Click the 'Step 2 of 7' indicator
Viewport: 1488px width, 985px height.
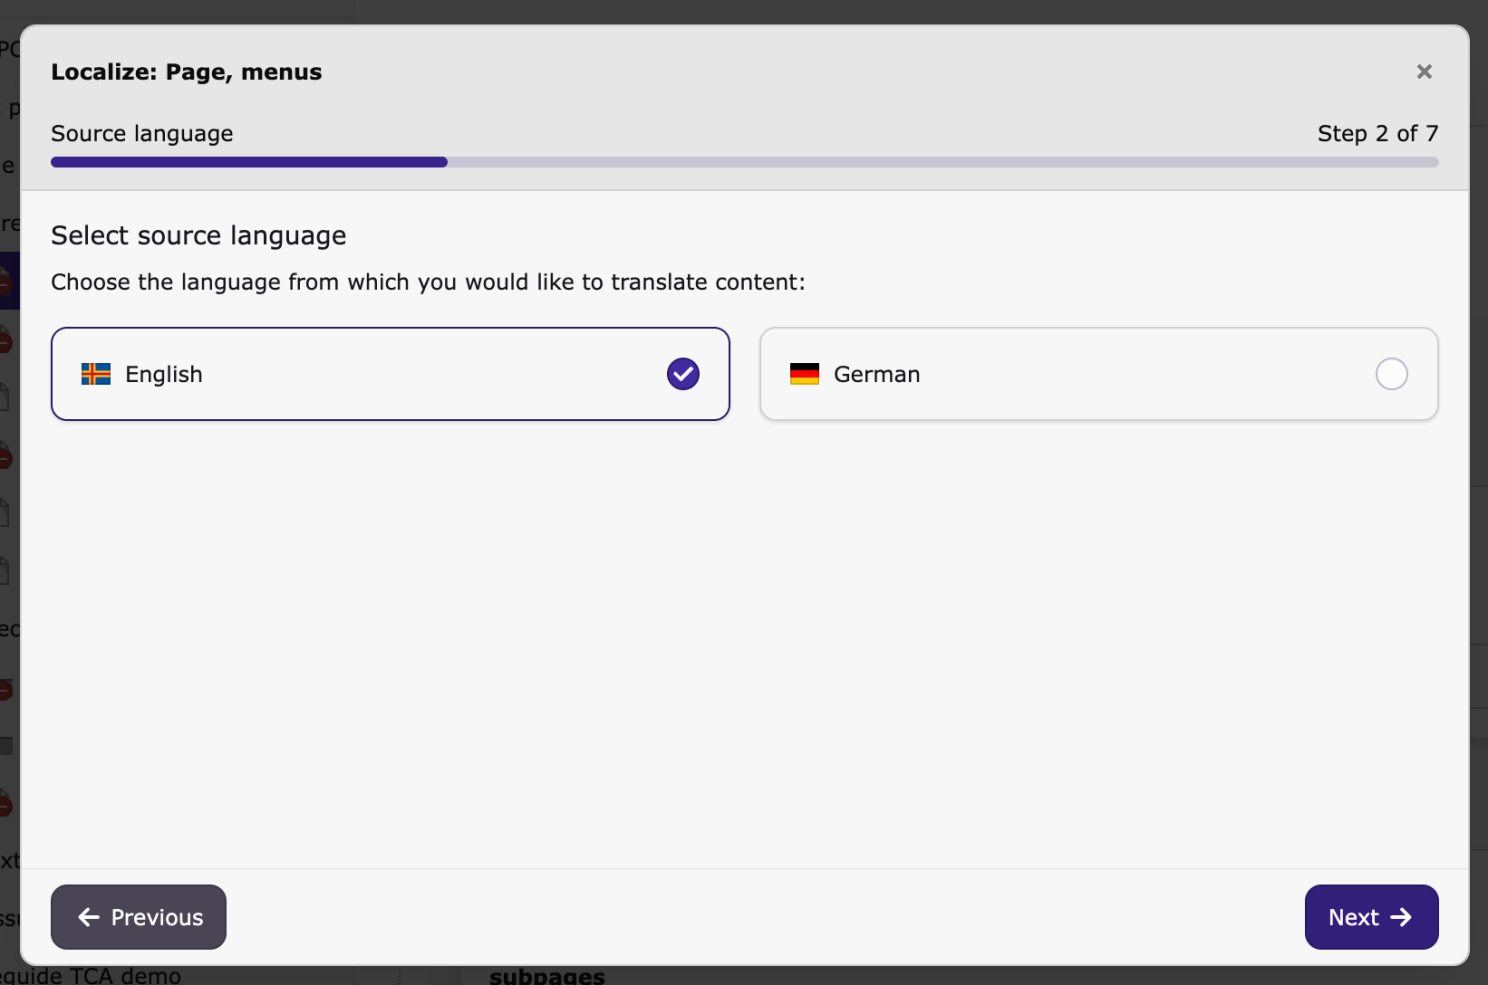[x=1377, y=134]
